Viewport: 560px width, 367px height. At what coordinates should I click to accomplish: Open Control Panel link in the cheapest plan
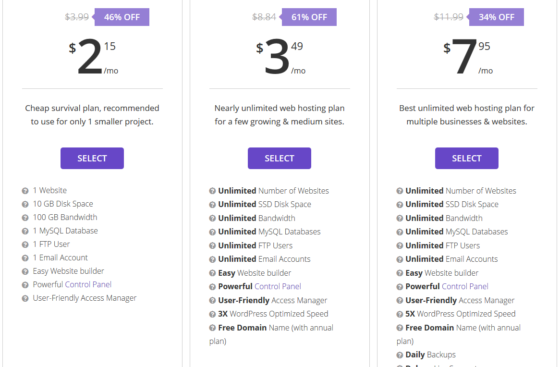[88, 285]
